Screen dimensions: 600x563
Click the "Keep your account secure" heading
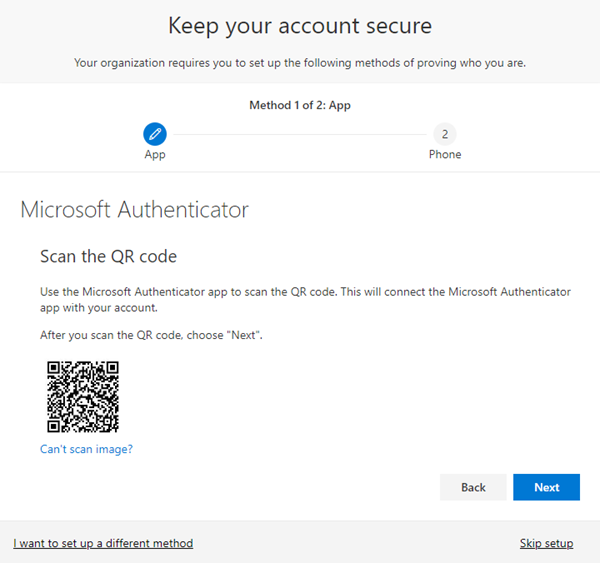point(299,25)
